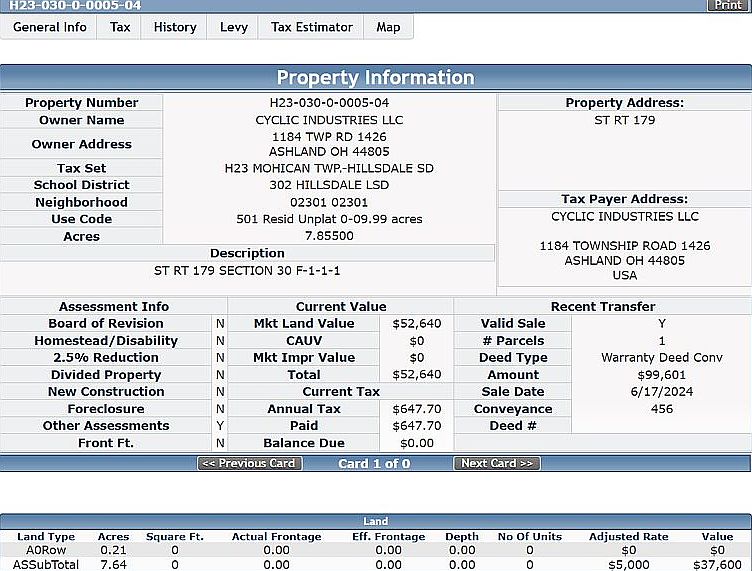Open the General Info tab

tap(49, 27)
